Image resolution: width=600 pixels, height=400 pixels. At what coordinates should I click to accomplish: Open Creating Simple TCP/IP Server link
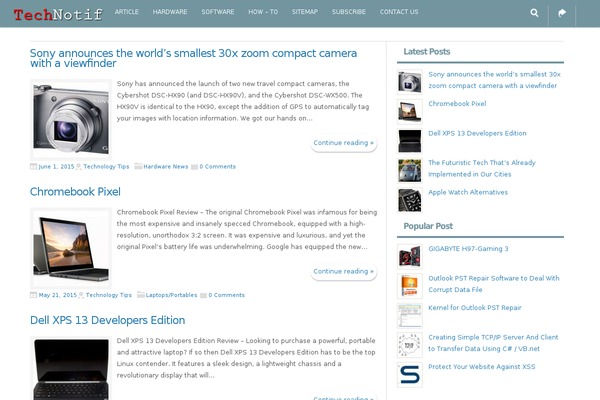click(493, 343)
